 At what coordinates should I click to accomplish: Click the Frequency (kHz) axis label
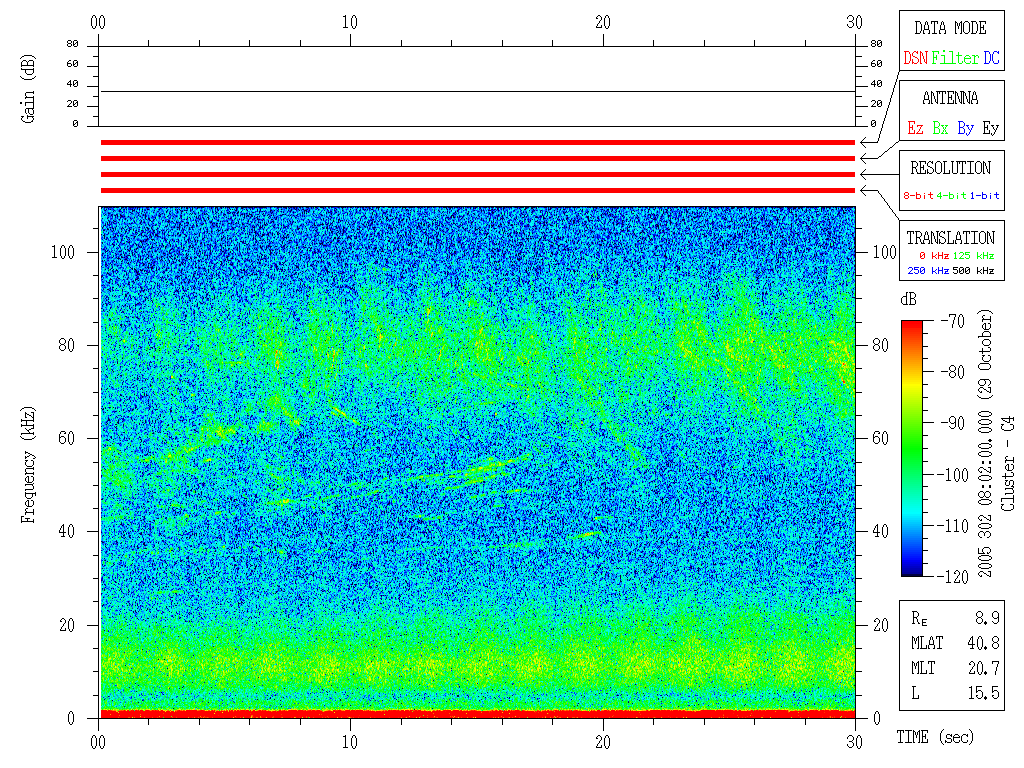(x=27, y=465)
